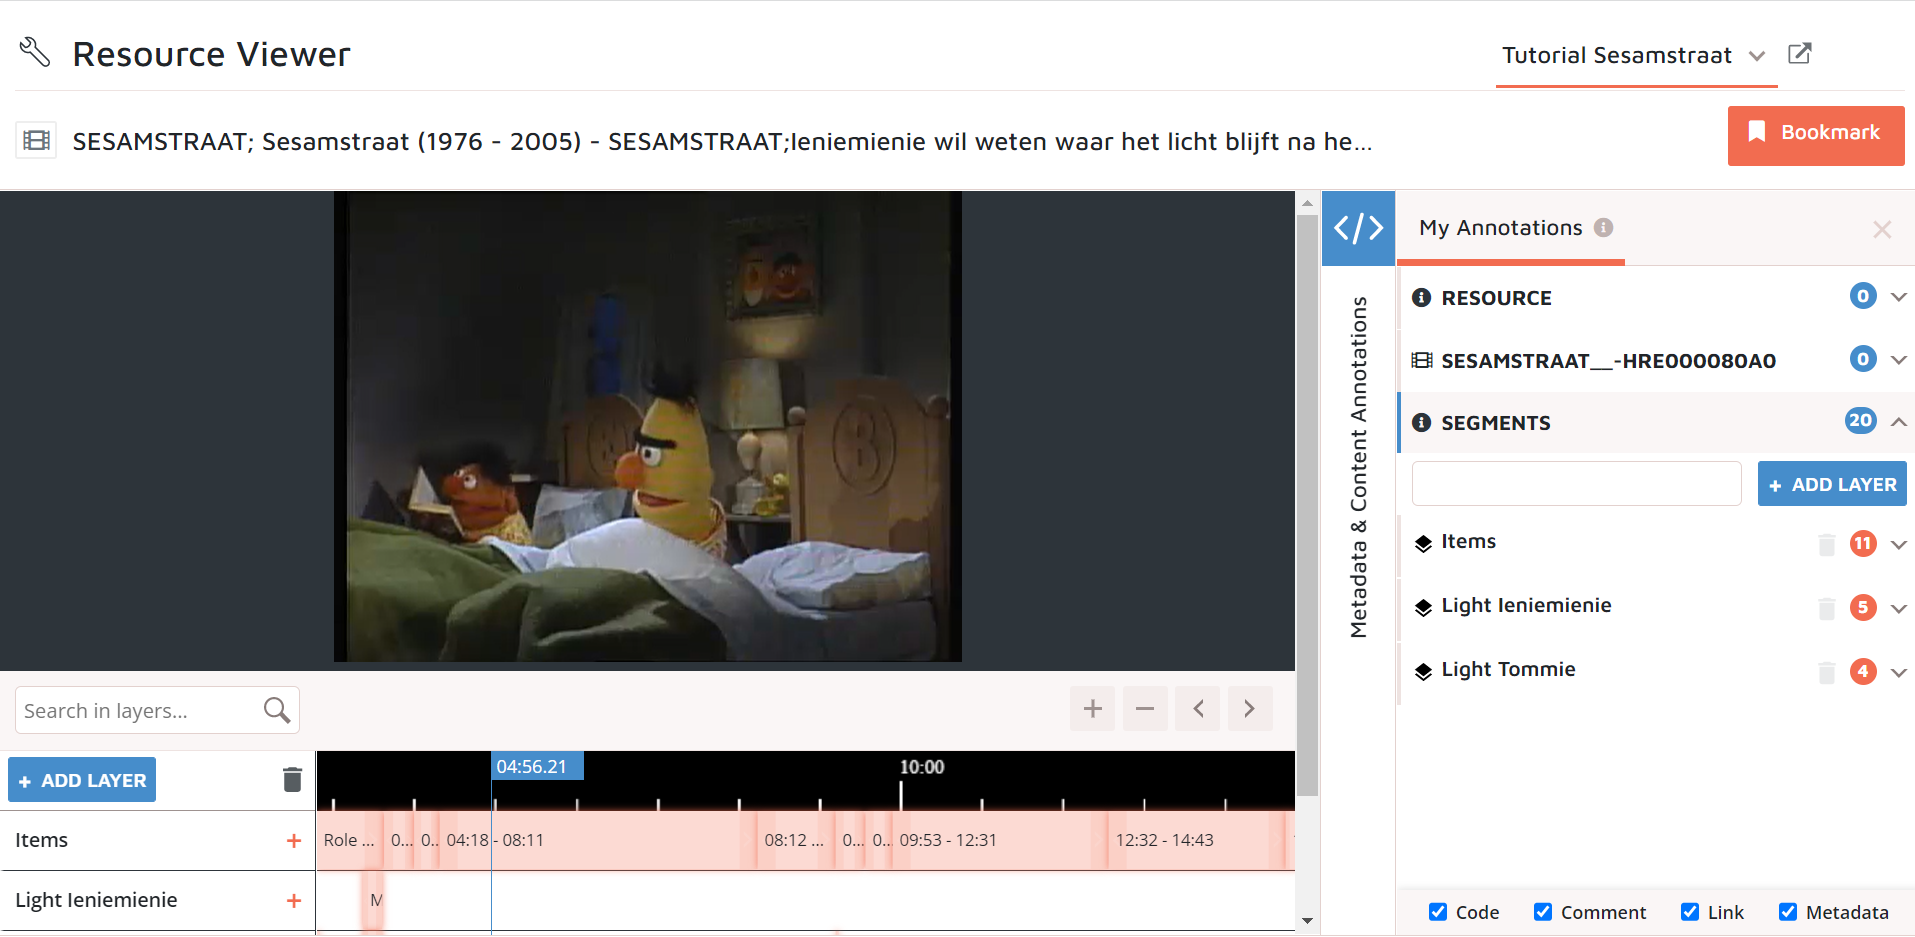Toggle the Comment checkbox
The height and width of the screenshot is (937, 1915).
1543,912
